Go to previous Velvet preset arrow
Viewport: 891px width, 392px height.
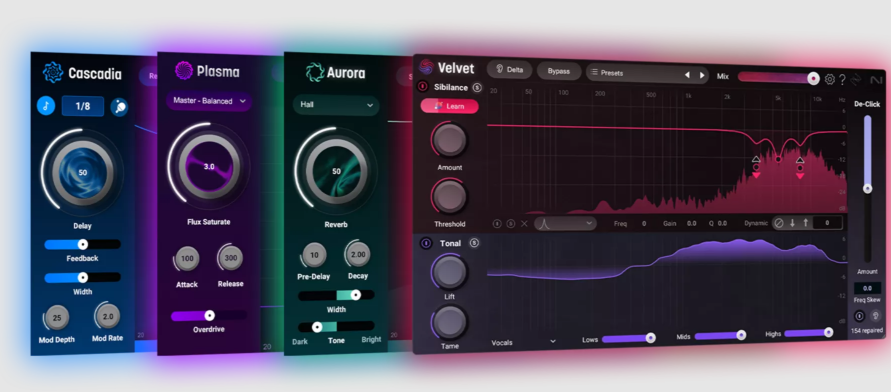point(687,75)
